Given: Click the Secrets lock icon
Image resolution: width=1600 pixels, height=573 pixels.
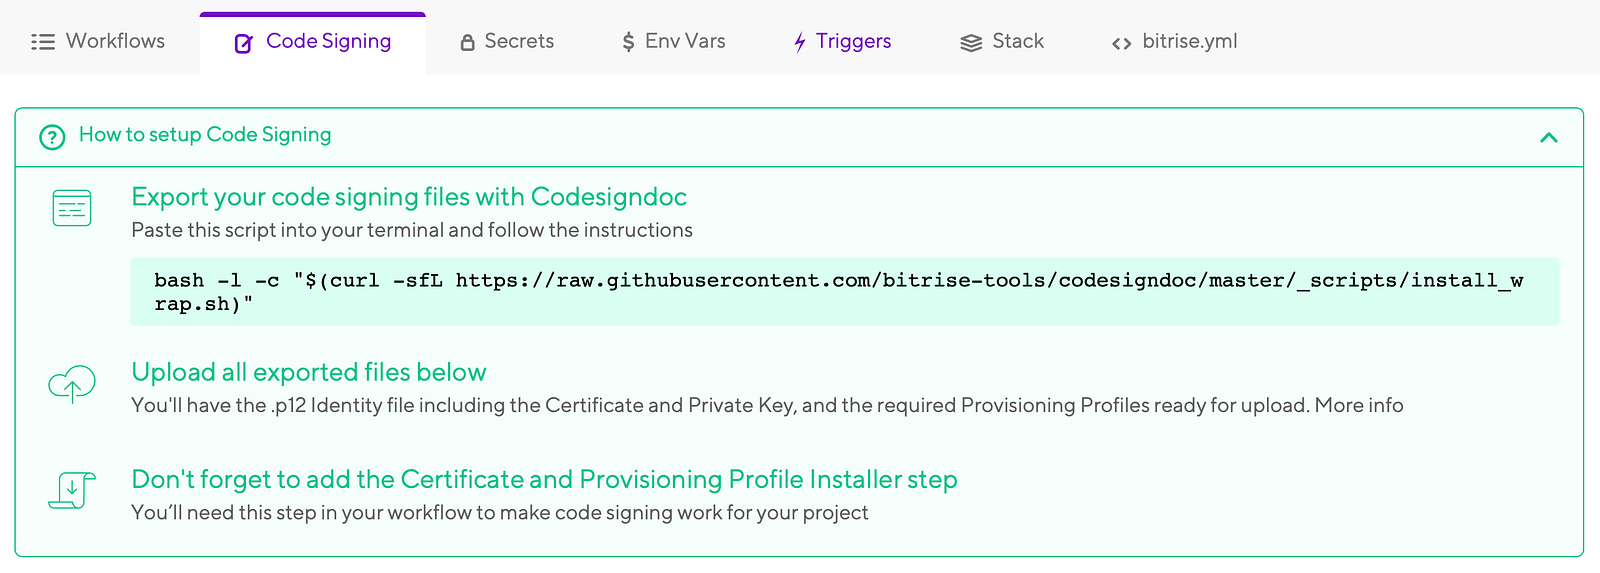Looking at the screenshot, I should 467,43.
